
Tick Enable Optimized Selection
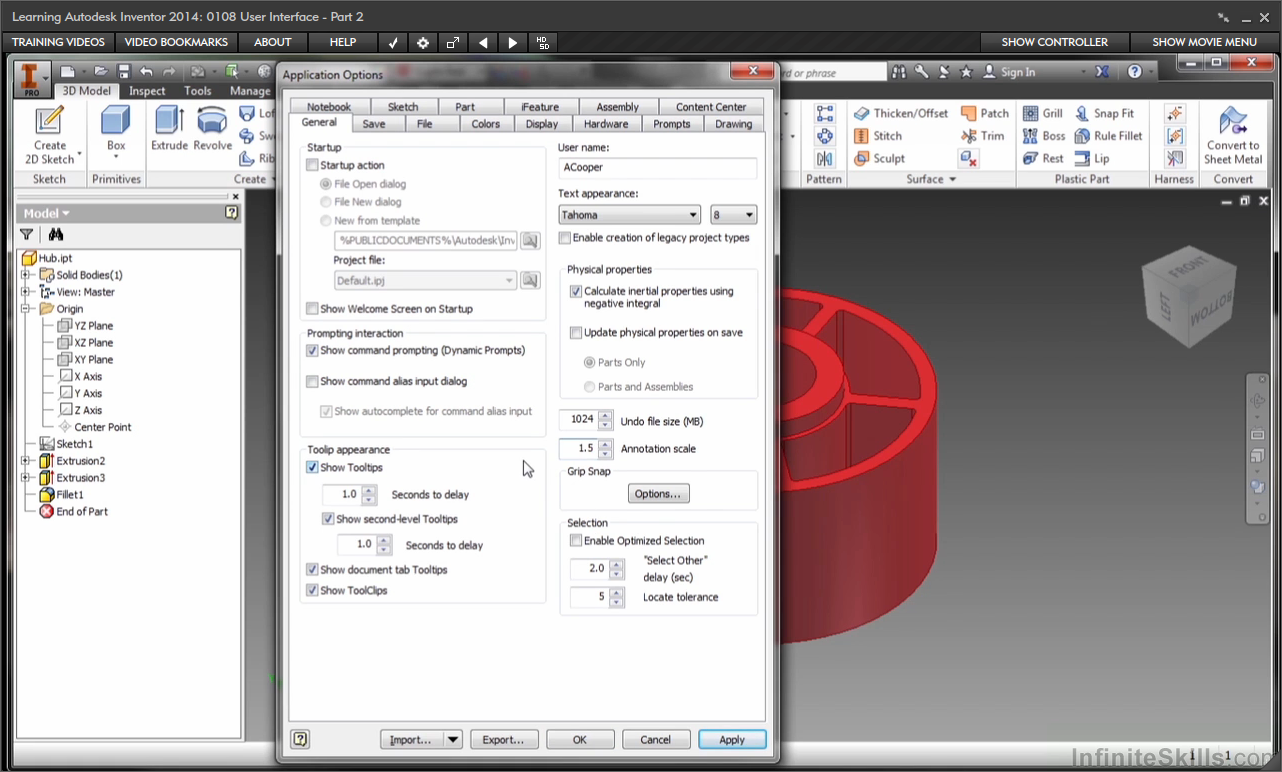pyautogui.click(x=576, y=541)
